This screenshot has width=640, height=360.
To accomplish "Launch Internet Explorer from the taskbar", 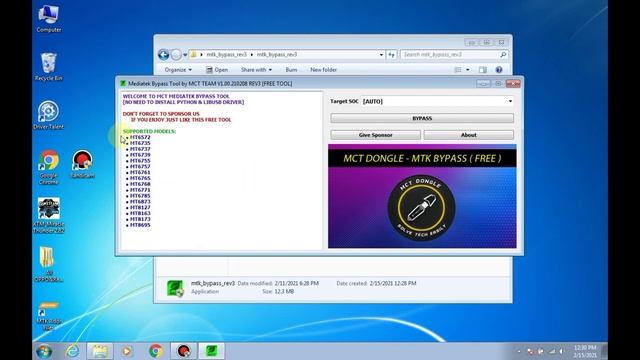I will pyautogui.click(x=73, y=351).
